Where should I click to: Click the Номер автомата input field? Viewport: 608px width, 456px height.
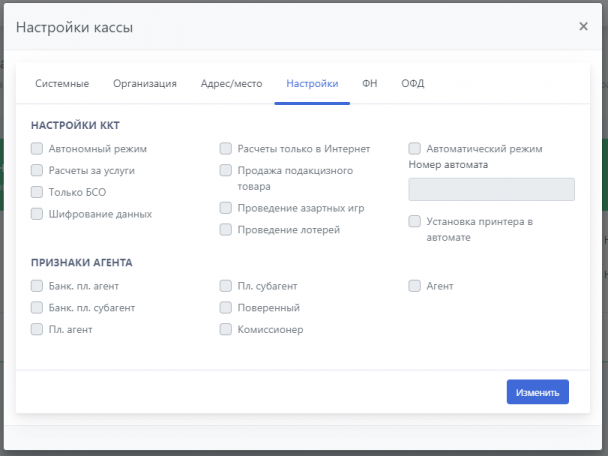coord(491,190)
